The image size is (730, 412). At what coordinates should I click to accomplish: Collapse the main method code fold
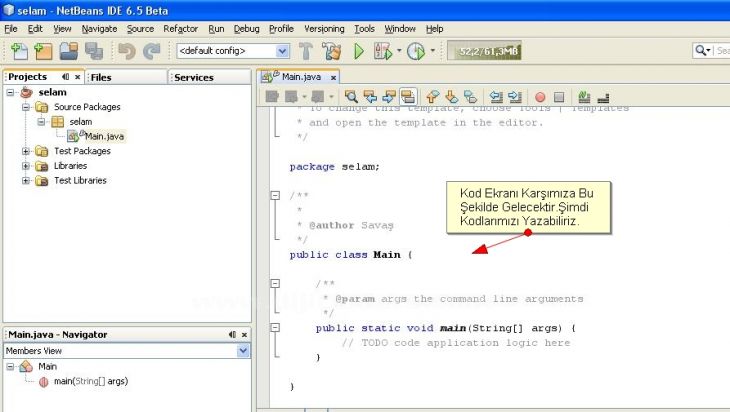coord(276,328)
